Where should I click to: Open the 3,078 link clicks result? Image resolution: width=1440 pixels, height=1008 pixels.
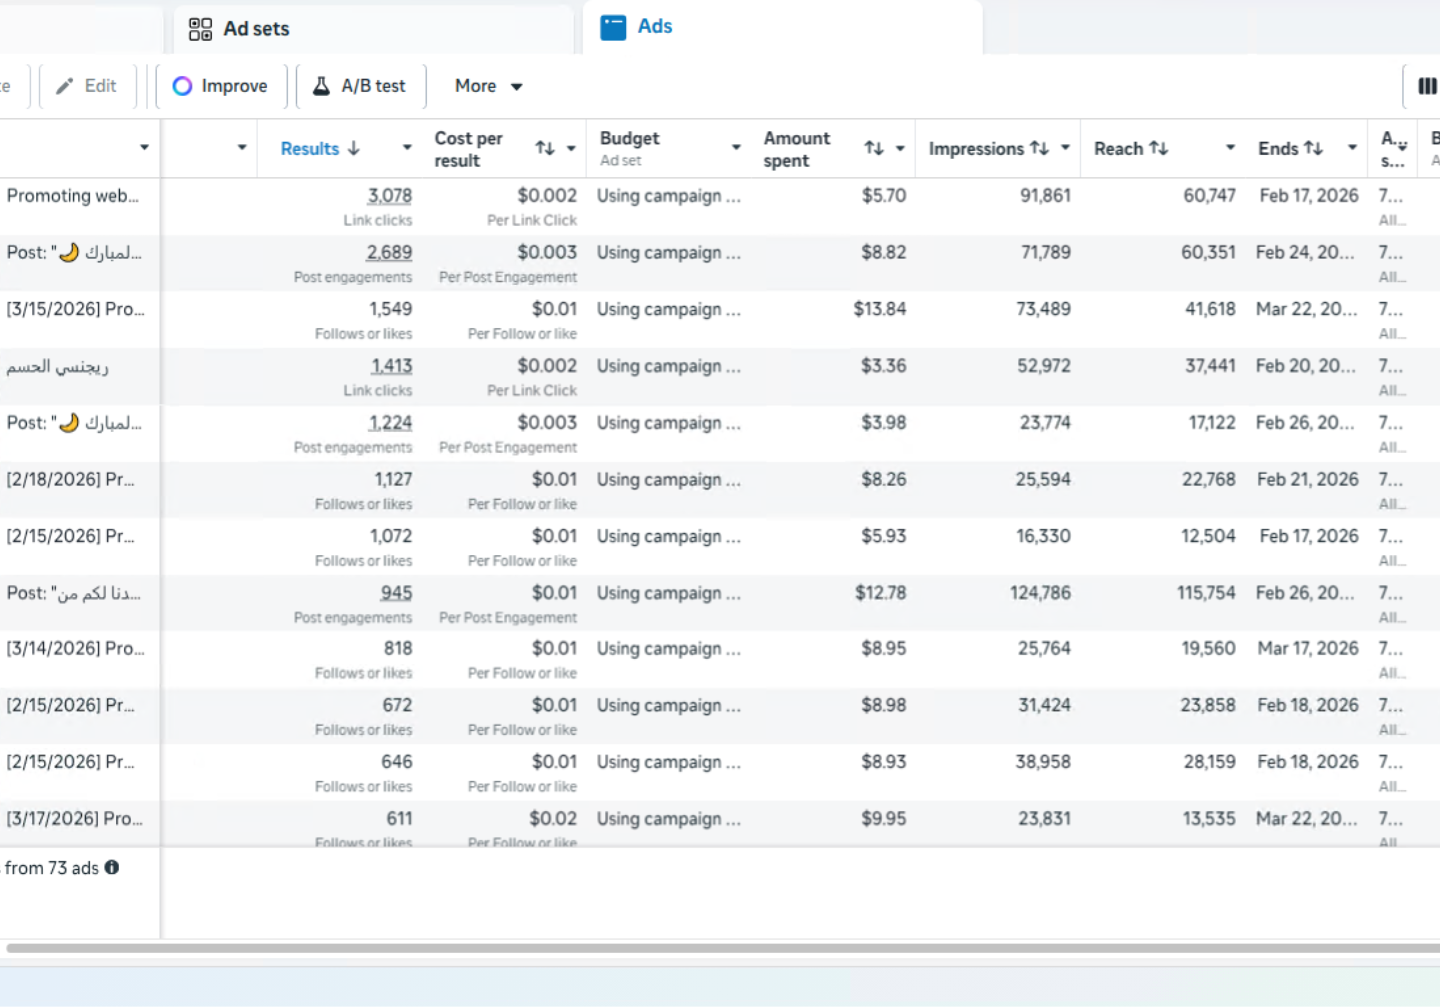click(389, 196)
